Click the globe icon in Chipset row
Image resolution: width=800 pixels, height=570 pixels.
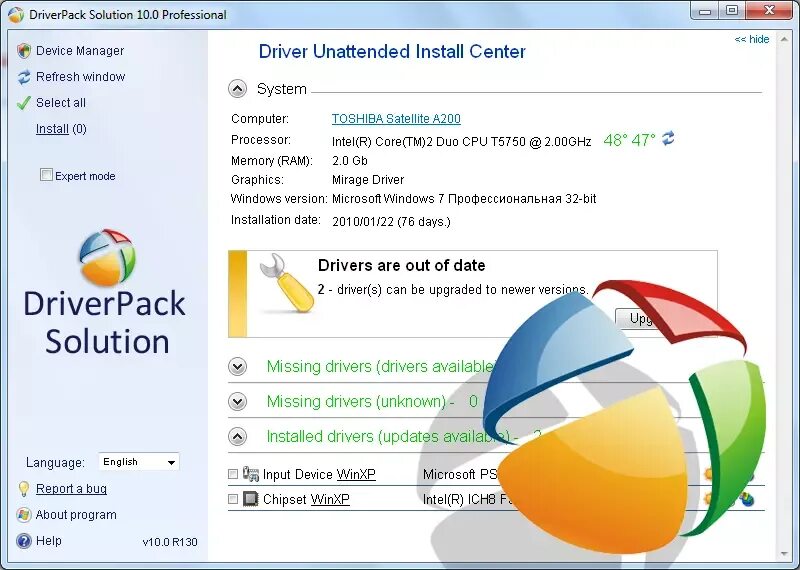point(747,499)
